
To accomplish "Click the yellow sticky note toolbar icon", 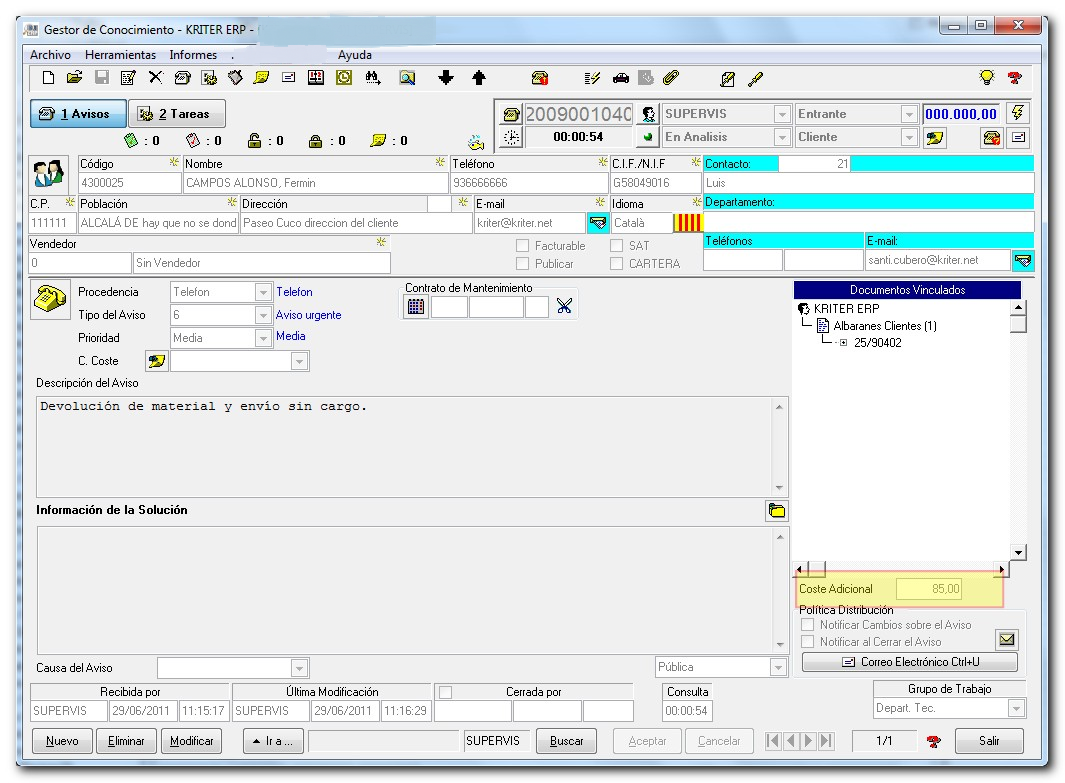I will (261, 78).
